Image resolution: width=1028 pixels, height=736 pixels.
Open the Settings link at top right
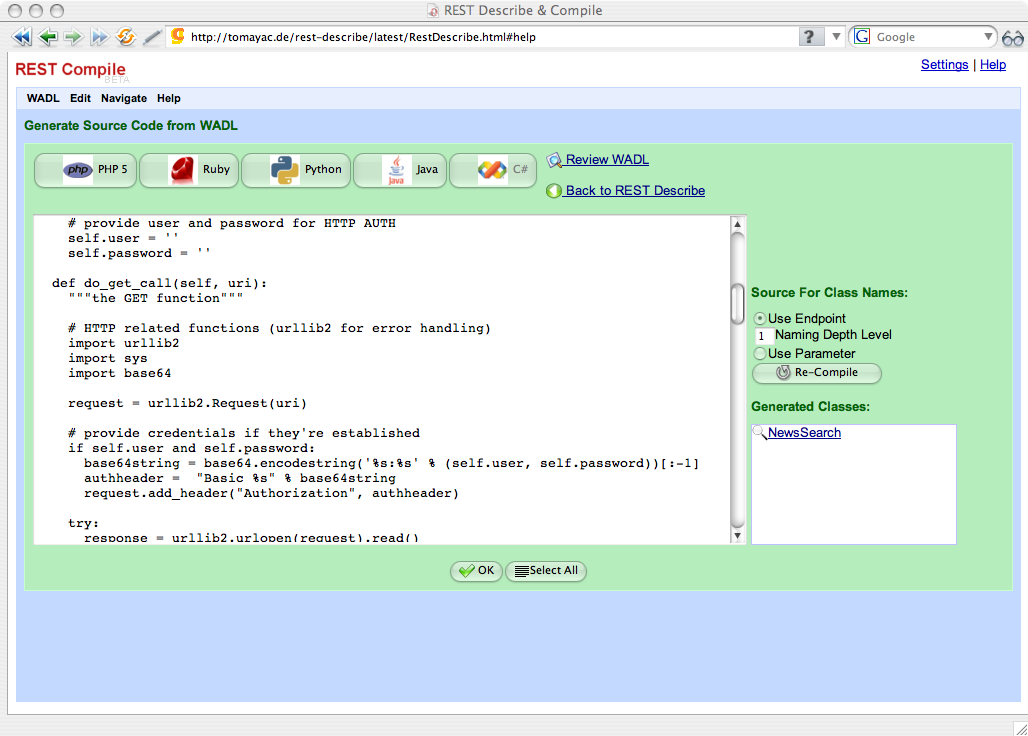[945, 65]
